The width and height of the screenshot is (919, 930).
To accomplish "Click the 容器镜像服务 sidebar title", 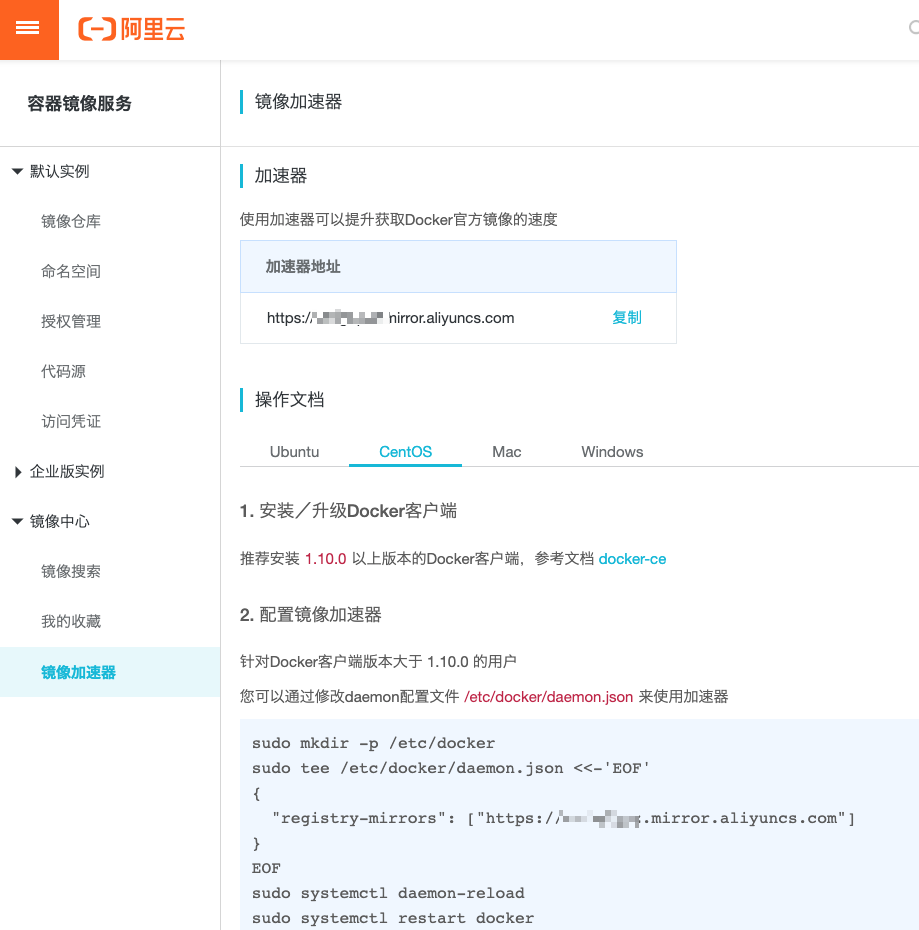I will [x=80, y=104].
